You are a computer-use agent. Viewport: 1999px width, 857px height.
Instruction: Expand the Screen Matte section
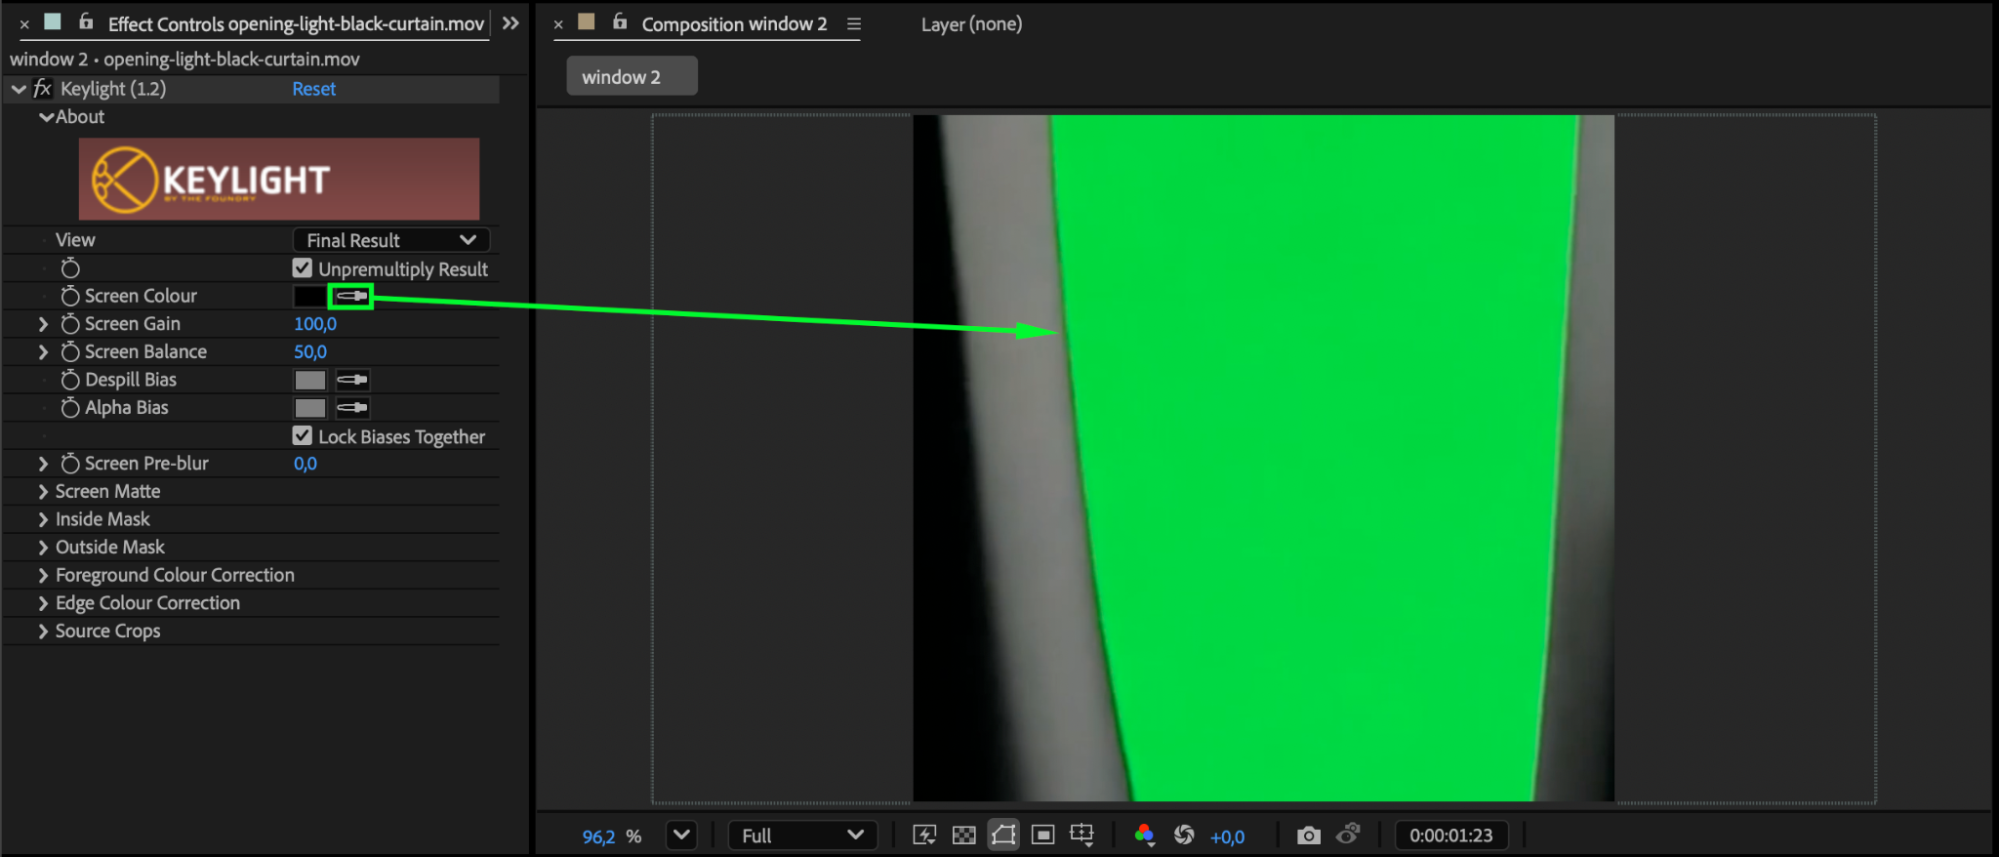click(43, 492)
